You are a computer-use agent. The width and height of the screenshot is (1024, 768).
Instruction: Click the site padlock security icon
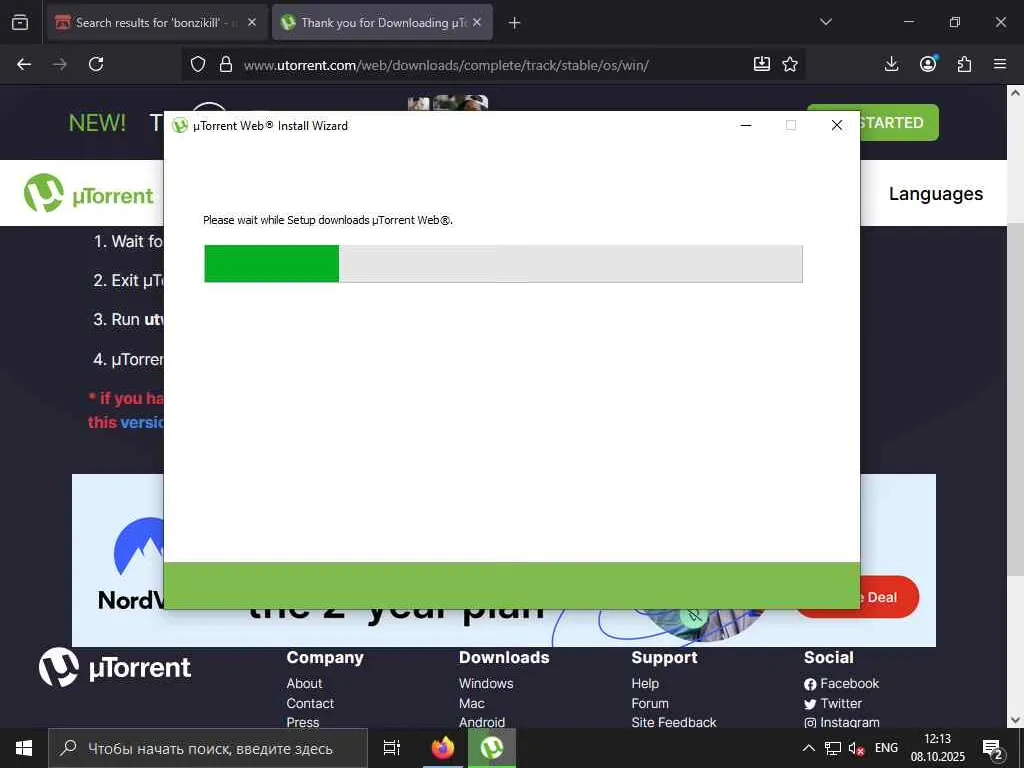tap(226, 64)
